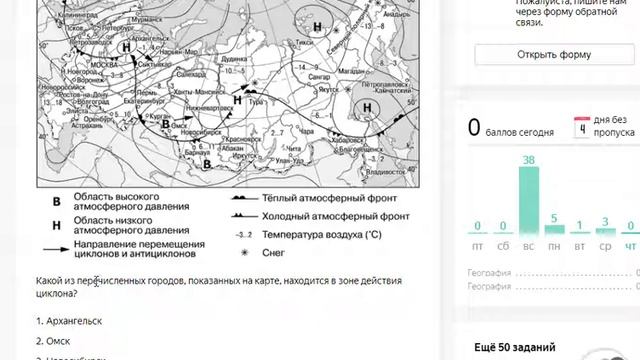This screenshot has width=640, height=360.
Task: Click the Н cyclone marker near Тикси
Action: [317, 27]
